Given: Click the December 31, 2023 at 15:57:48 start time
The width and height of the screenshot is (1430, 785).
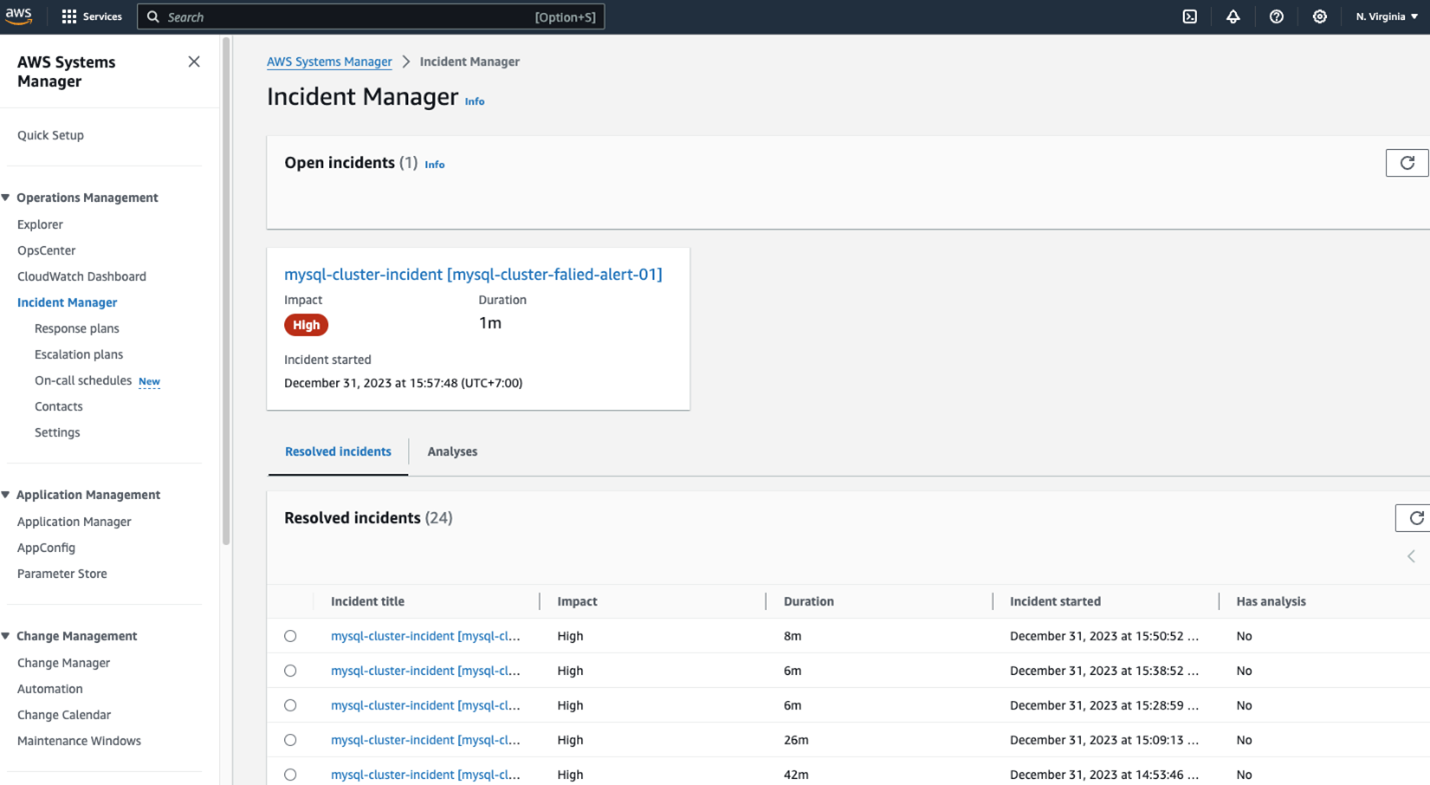Looking at the screenshot, I should [x=403, y=383].
